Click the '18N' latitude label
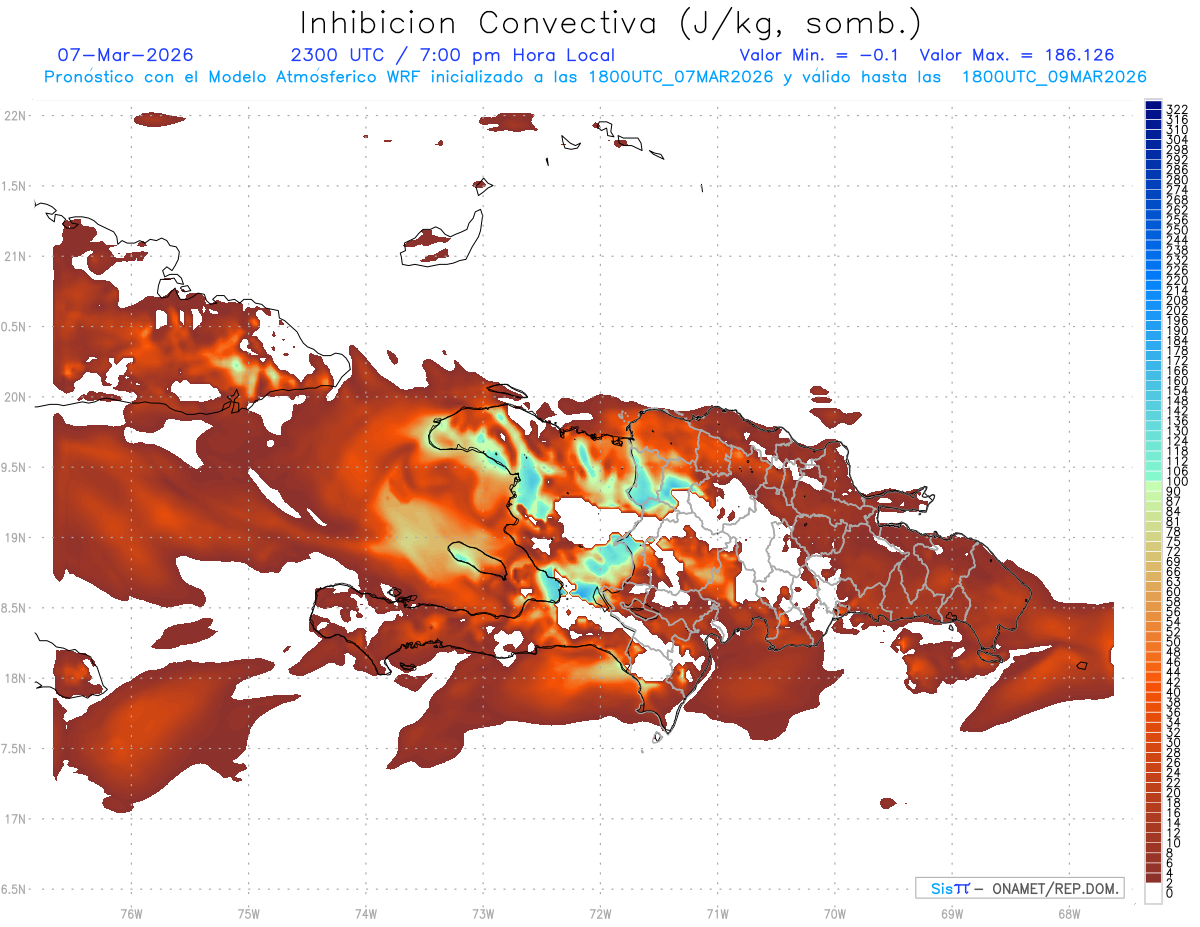Image resolution: width=1200 pixels, height=927 pixels. [16, 678]
